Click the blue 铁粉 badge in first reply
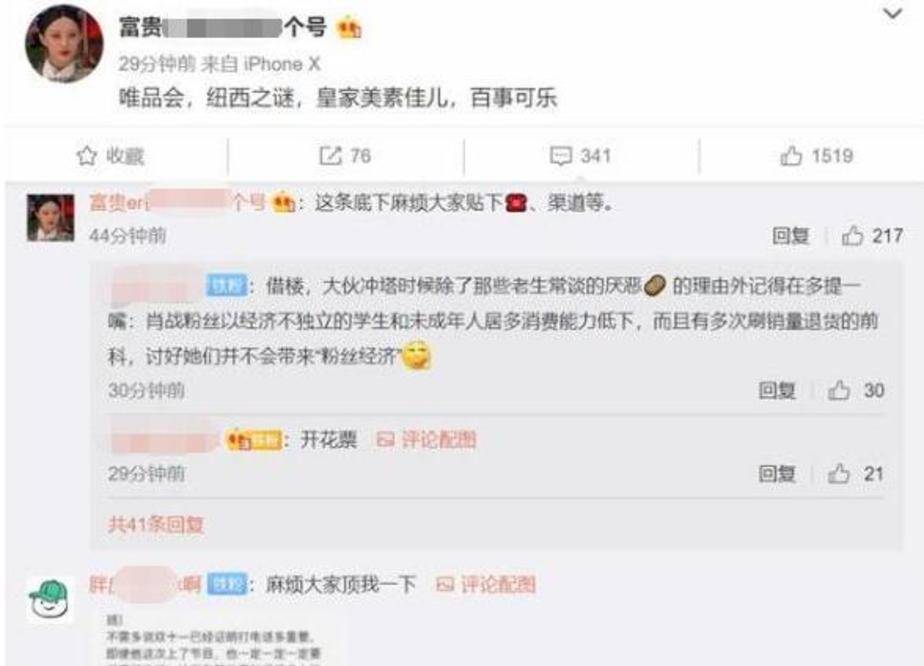The height and width of the screenshot is (666, 924). tap(226, 286)
